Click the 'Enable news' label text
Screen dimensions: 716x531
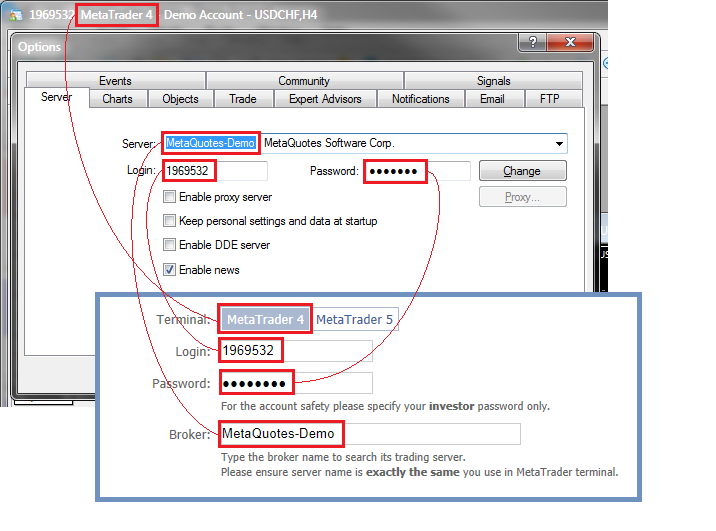coord(209,270)
